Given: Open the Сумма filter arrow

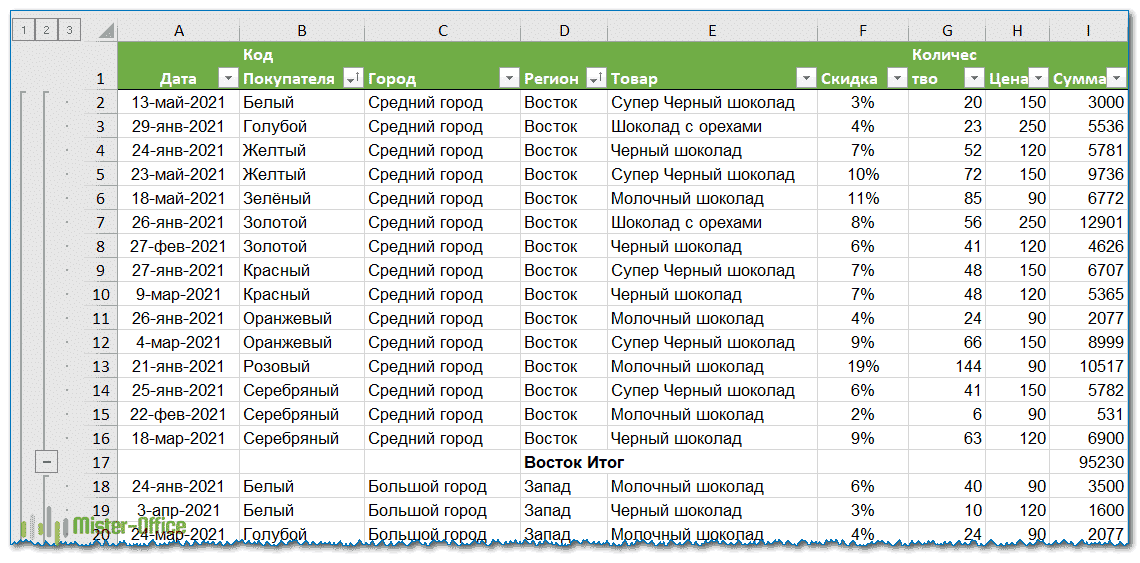Looking at the screenshot, I should pos(1116,79).
